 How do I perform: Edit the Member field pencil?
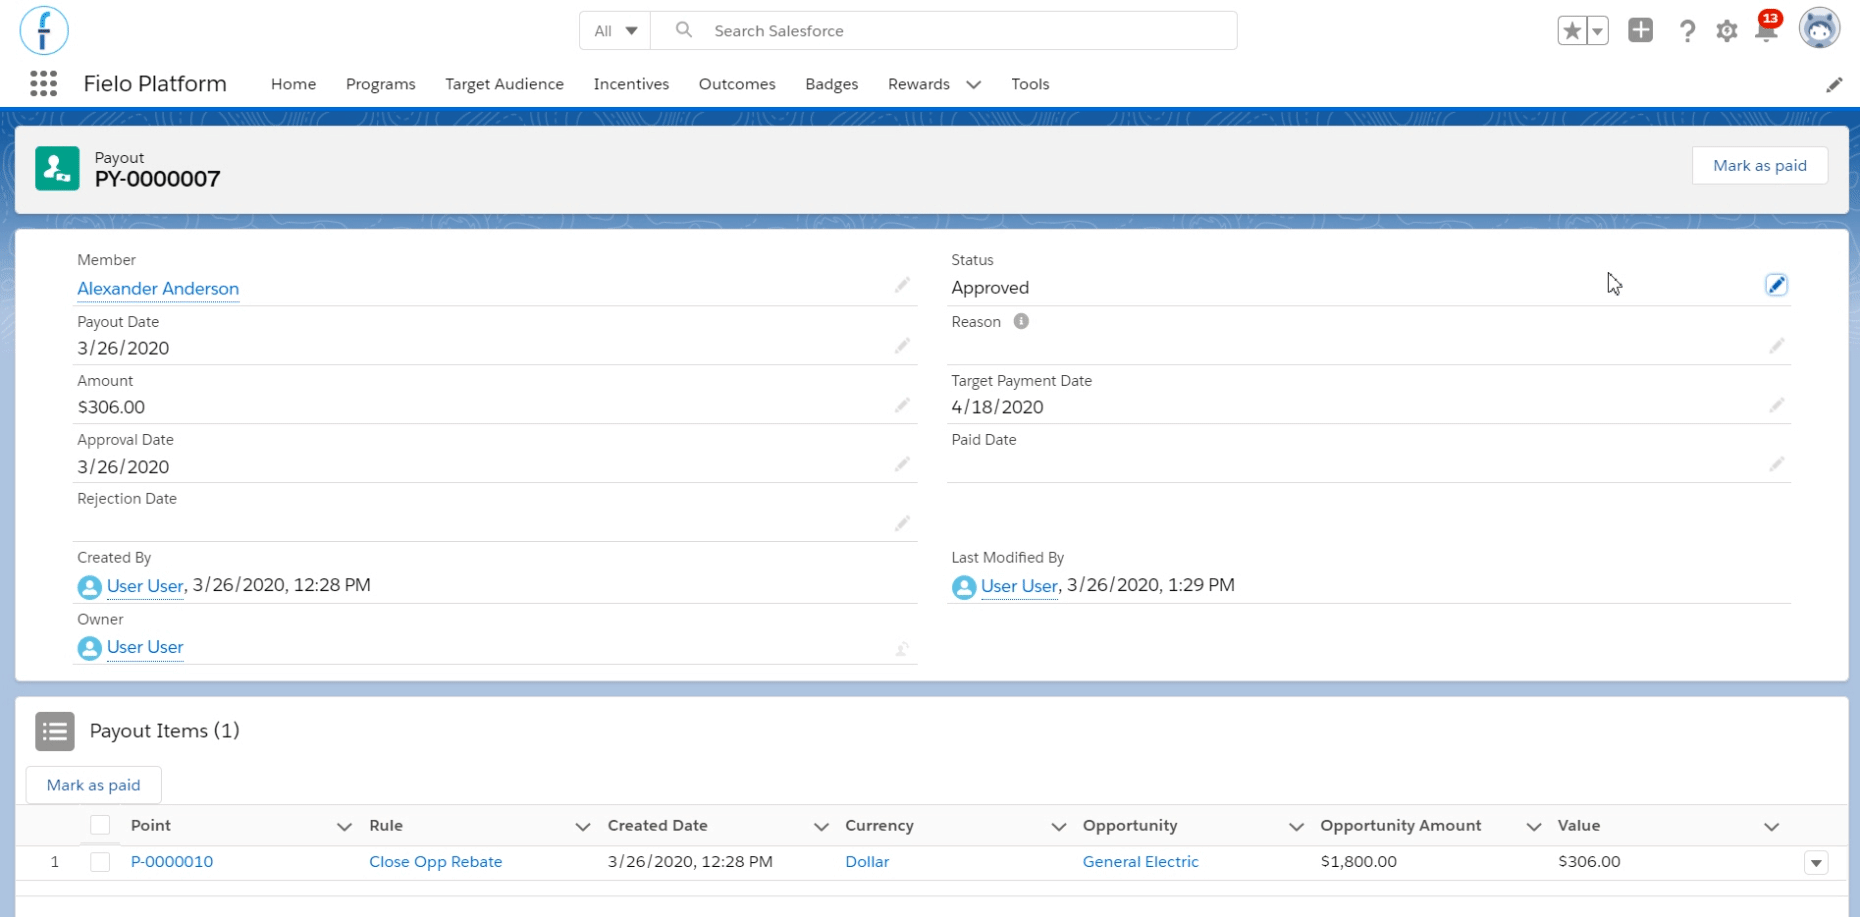tap(902, 286)
